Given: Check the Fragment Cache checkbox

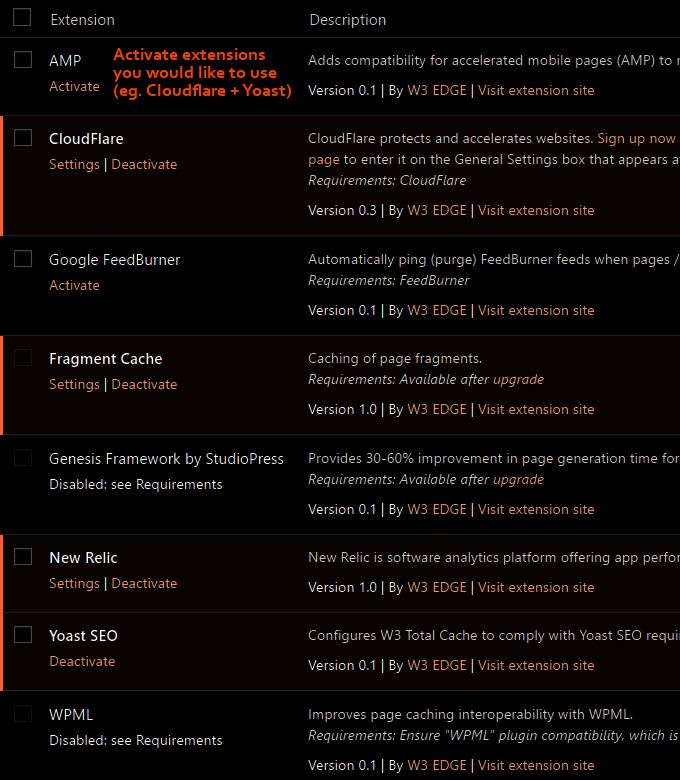Looking at the screenshot, I should (x=23, y=358).
